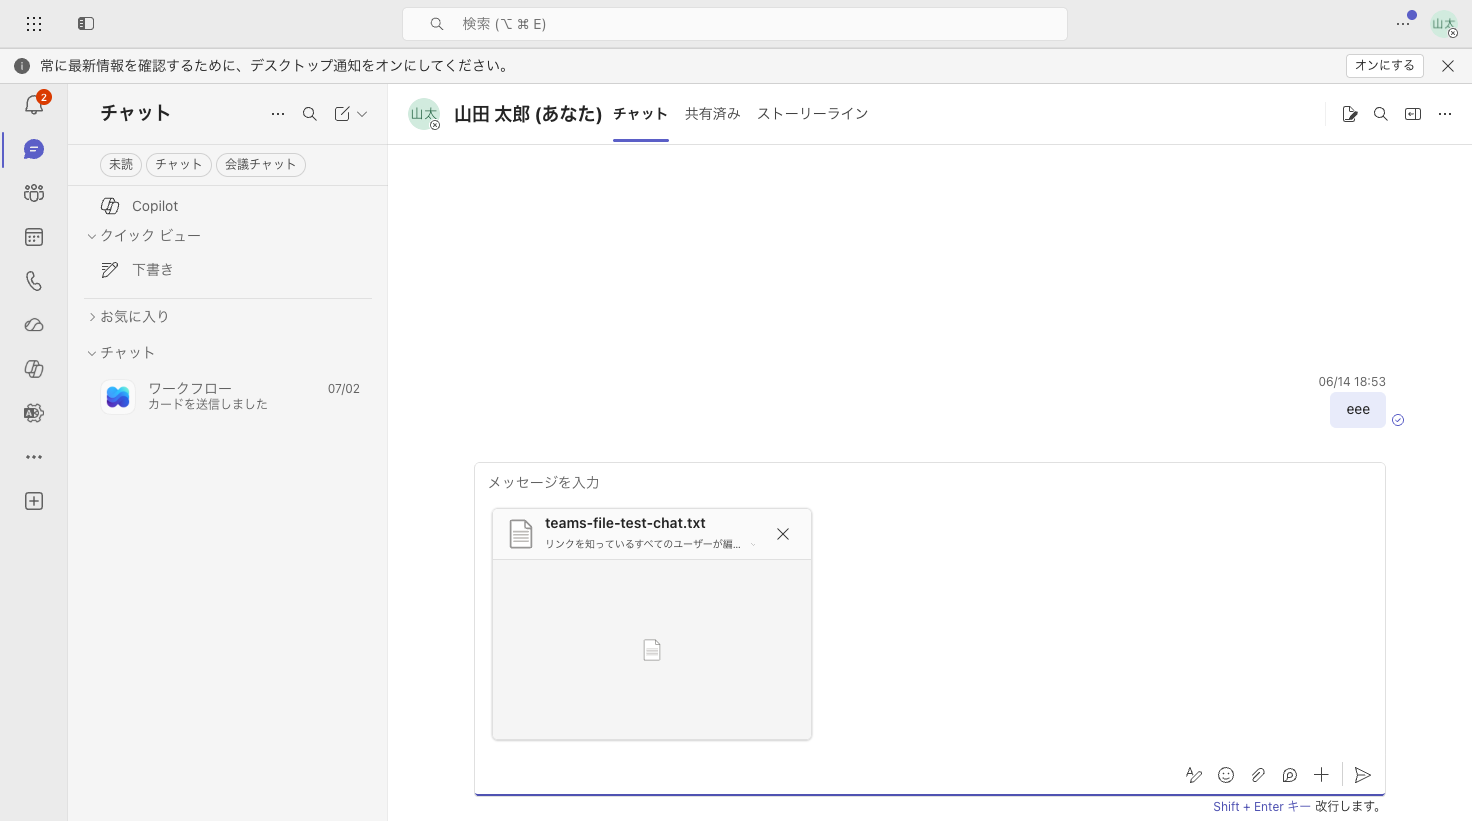1472x821 pixels.
Task: Open actions and apps plus icon
Action: coord(1322,775)
